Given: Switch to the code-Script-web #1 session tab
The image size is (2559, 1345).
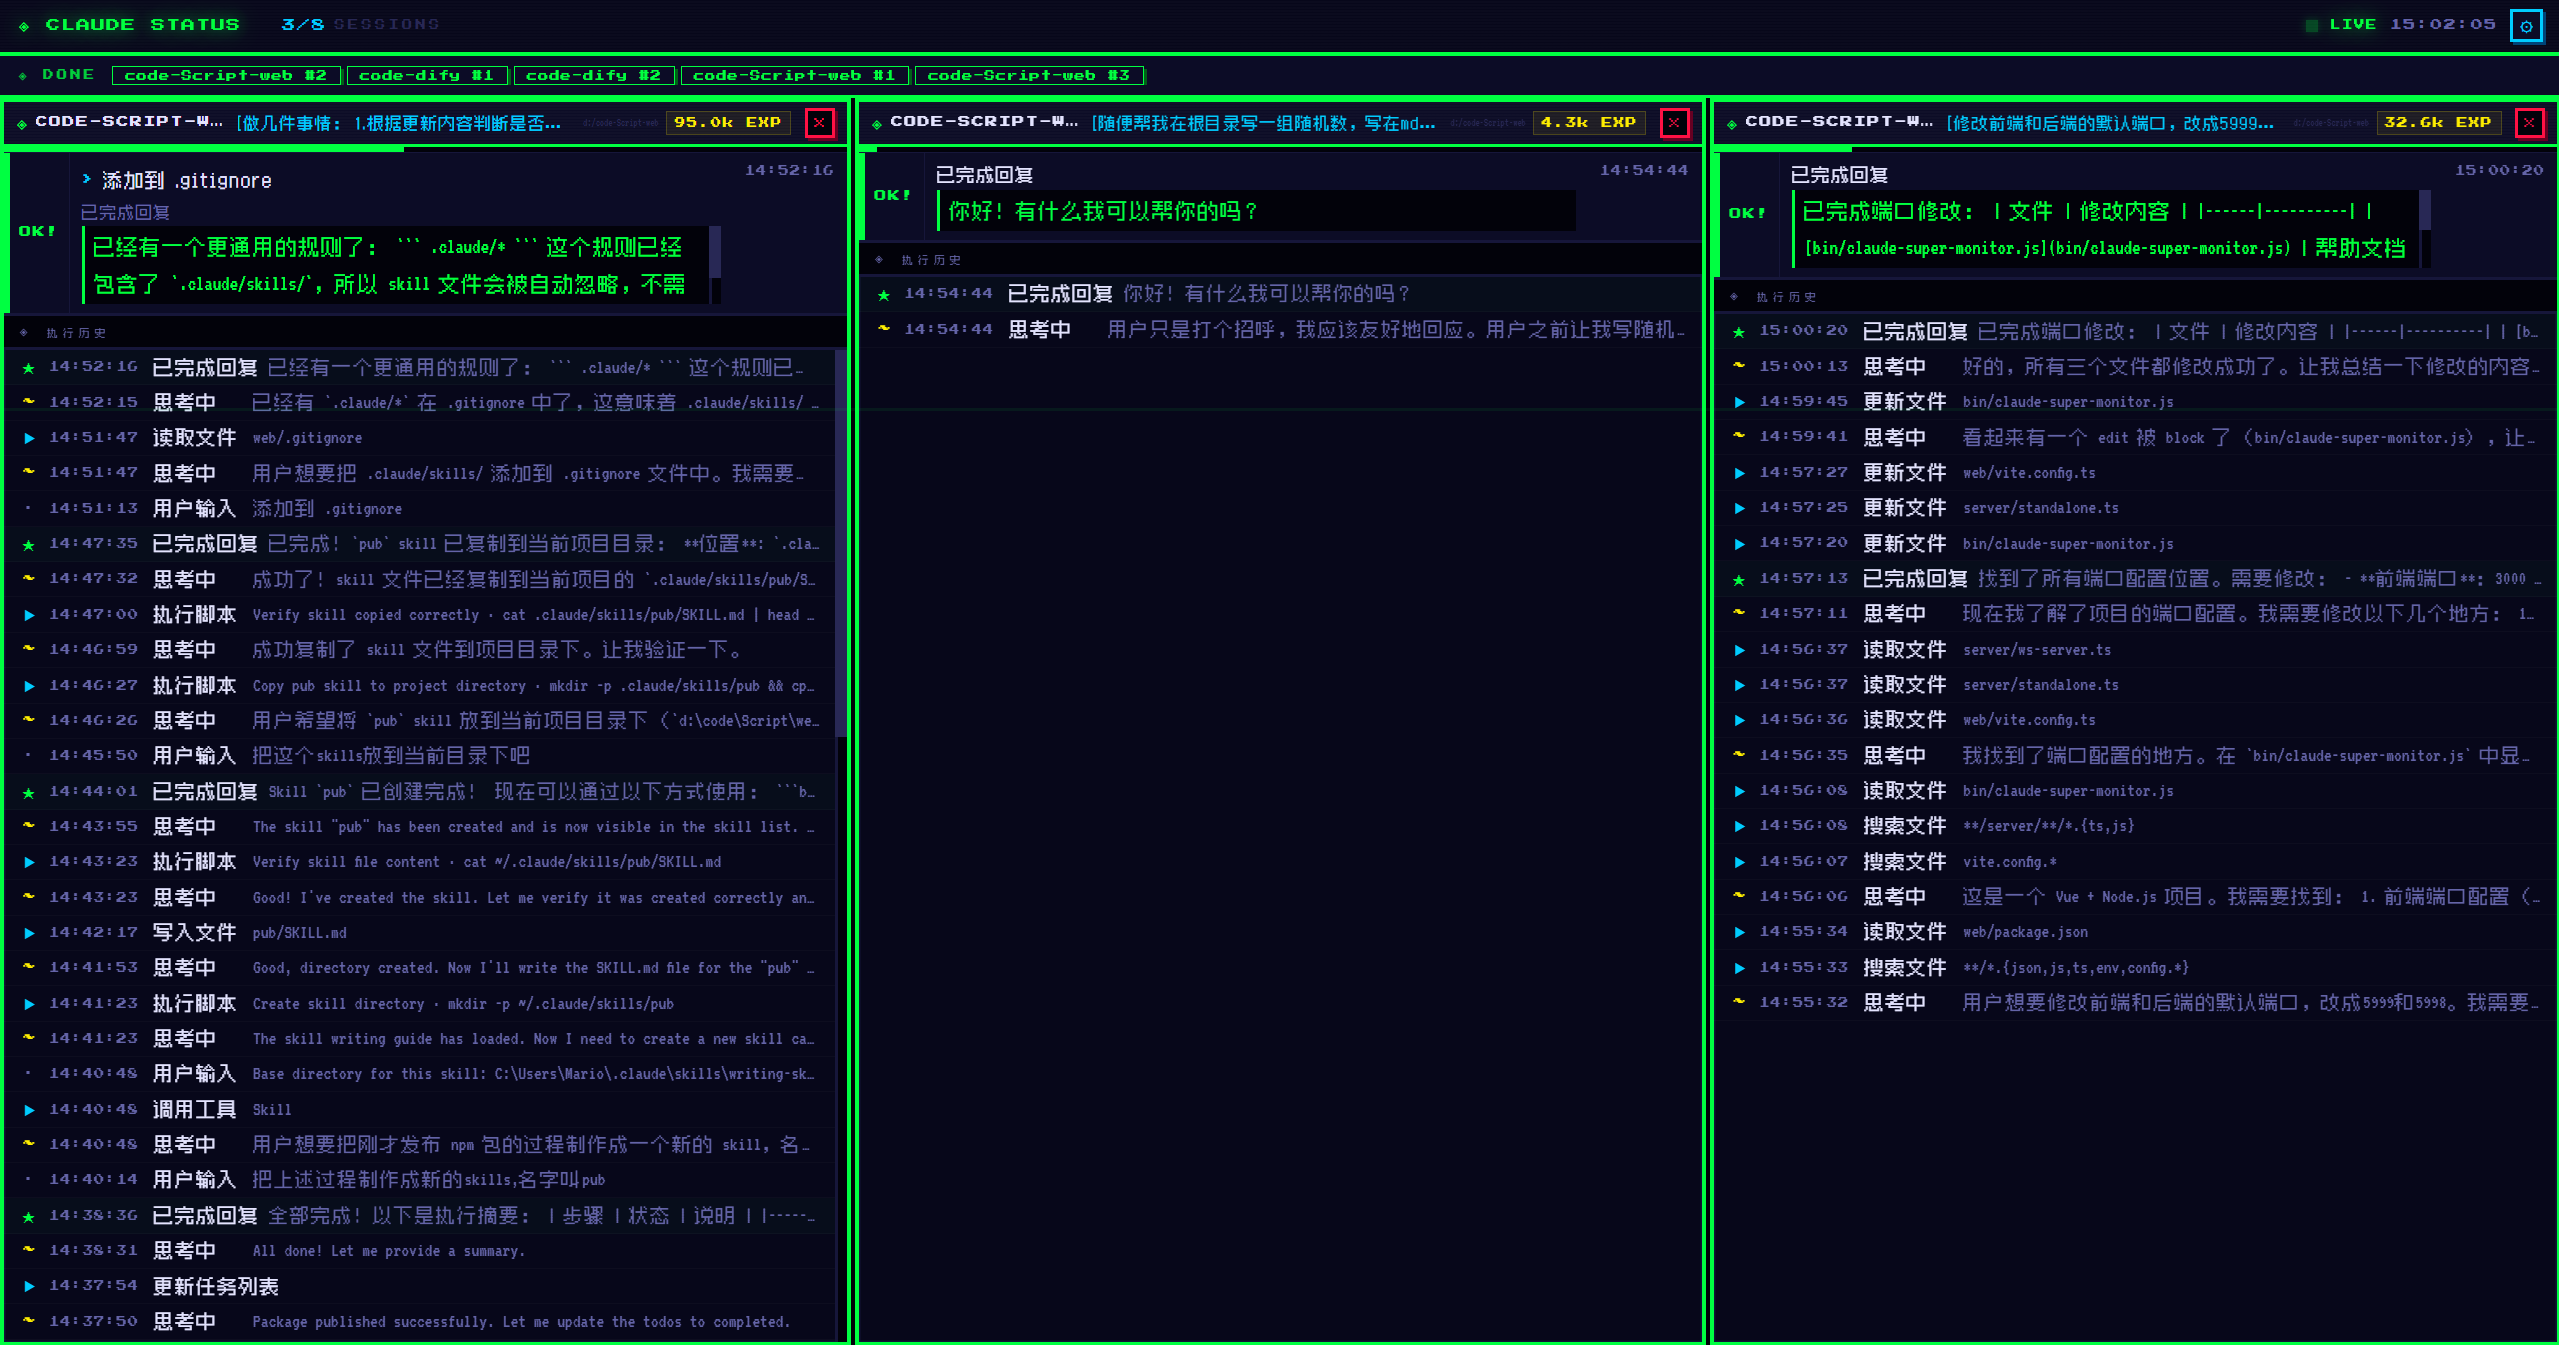Looking at the screenshot, I should pos(795,75).
